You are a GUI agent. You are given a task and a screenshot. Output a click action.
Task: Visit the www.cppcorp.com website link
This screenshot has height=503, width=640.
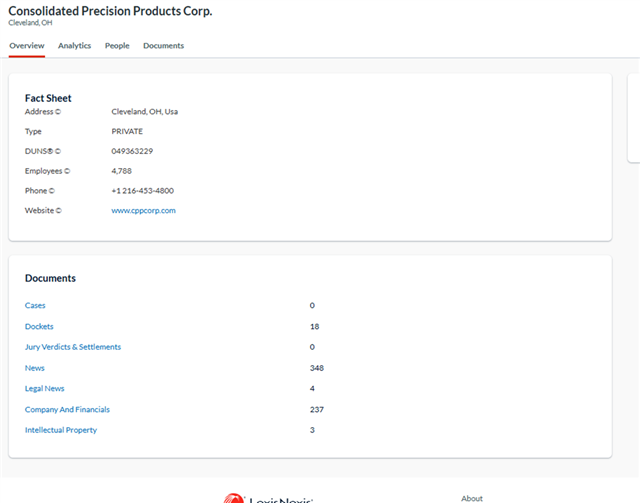(x=143, y=211)
